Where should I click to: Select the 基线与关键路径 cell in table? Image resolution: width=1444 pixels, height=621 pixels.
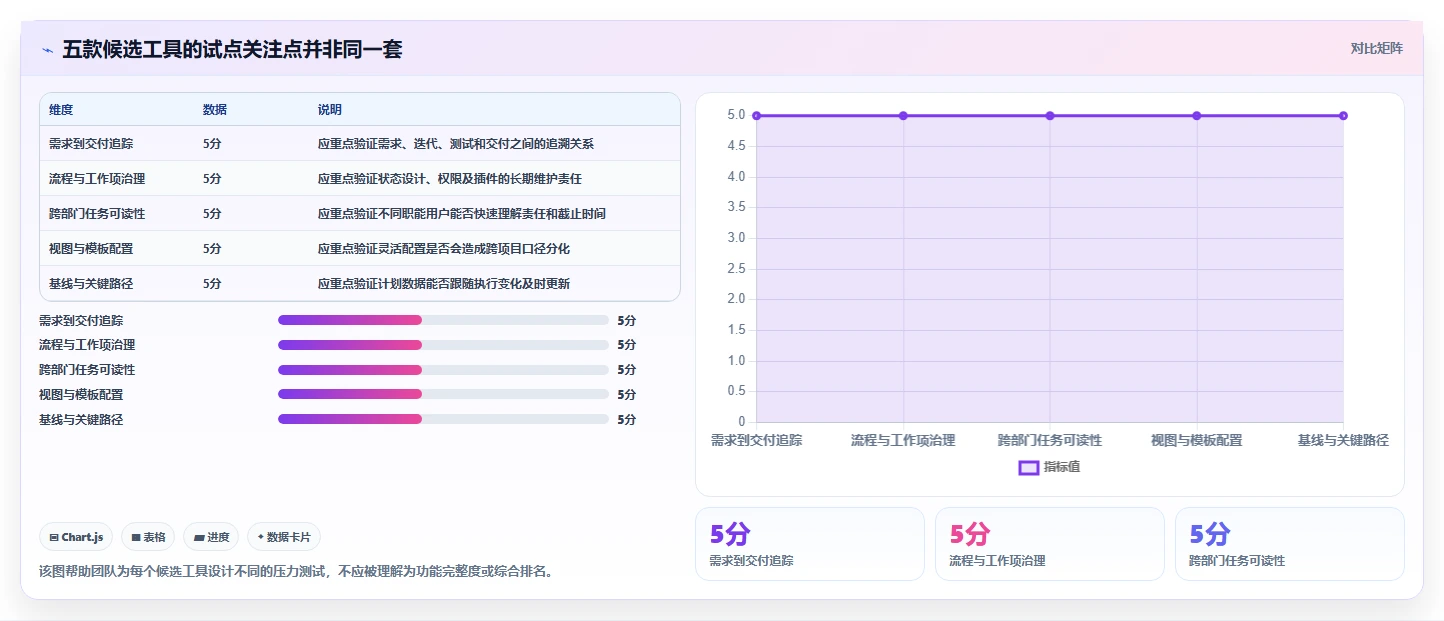91,284
